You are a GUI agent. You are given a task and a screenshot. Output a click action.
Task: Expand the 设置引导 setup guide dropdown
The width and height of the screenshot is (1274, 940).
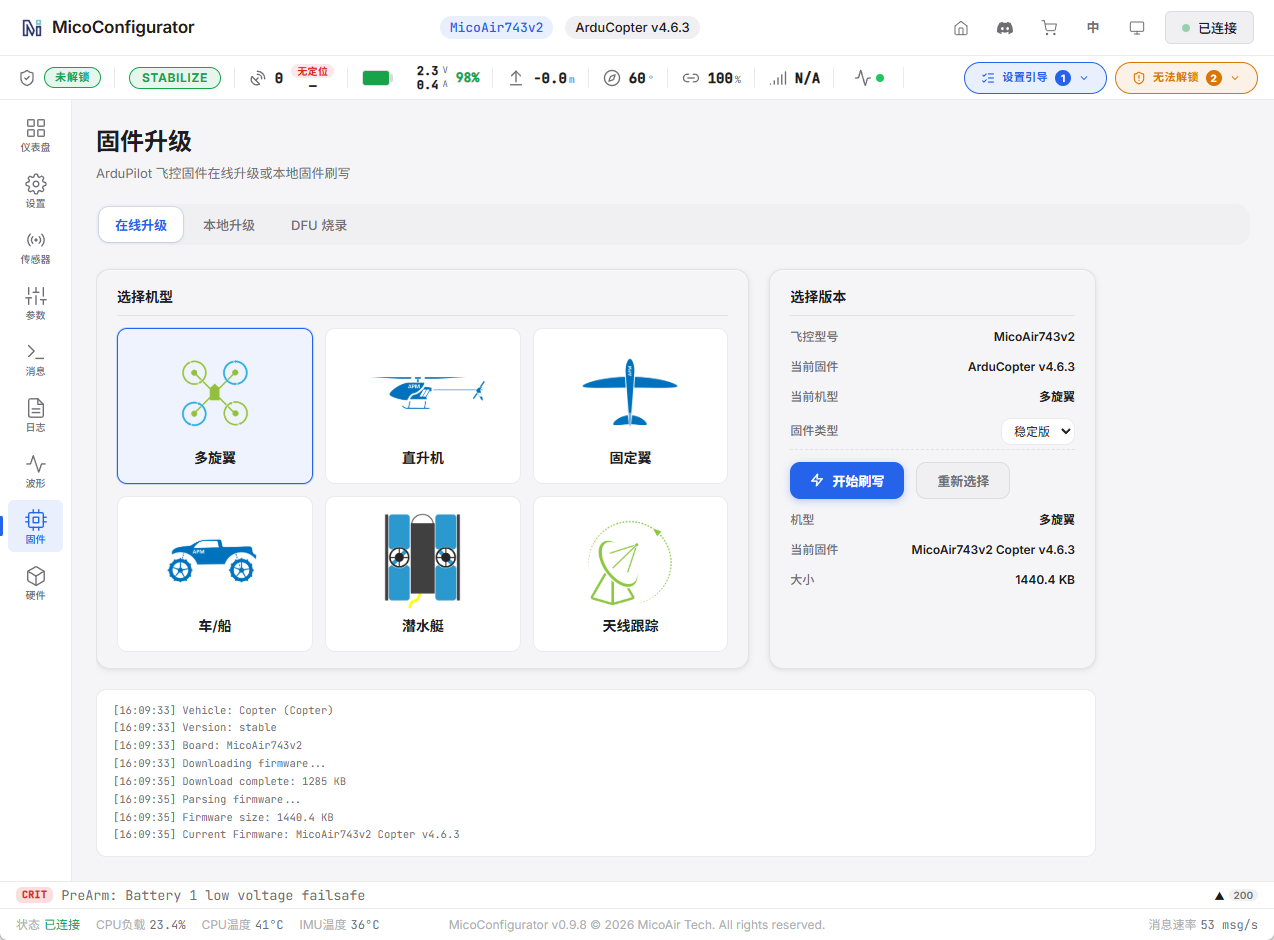[x=1034, y=78]
